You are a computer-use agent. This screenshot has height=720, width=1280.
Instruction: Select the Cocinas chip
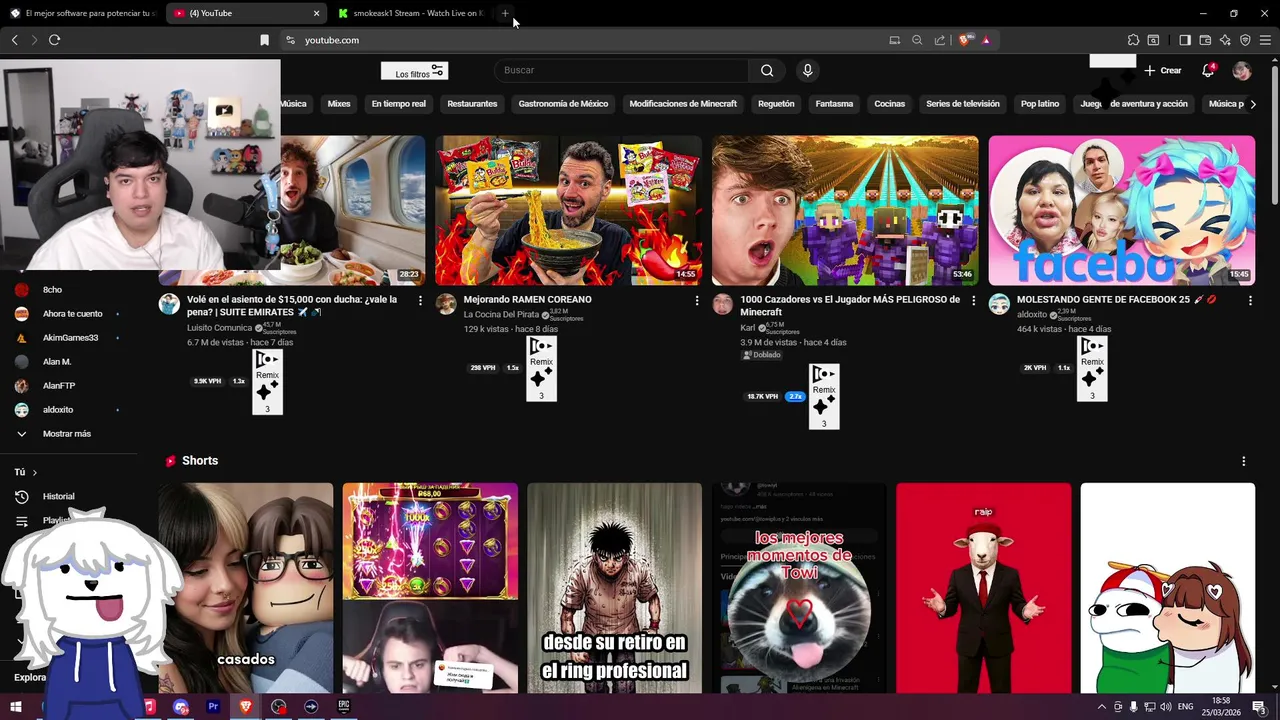(889, 104)
